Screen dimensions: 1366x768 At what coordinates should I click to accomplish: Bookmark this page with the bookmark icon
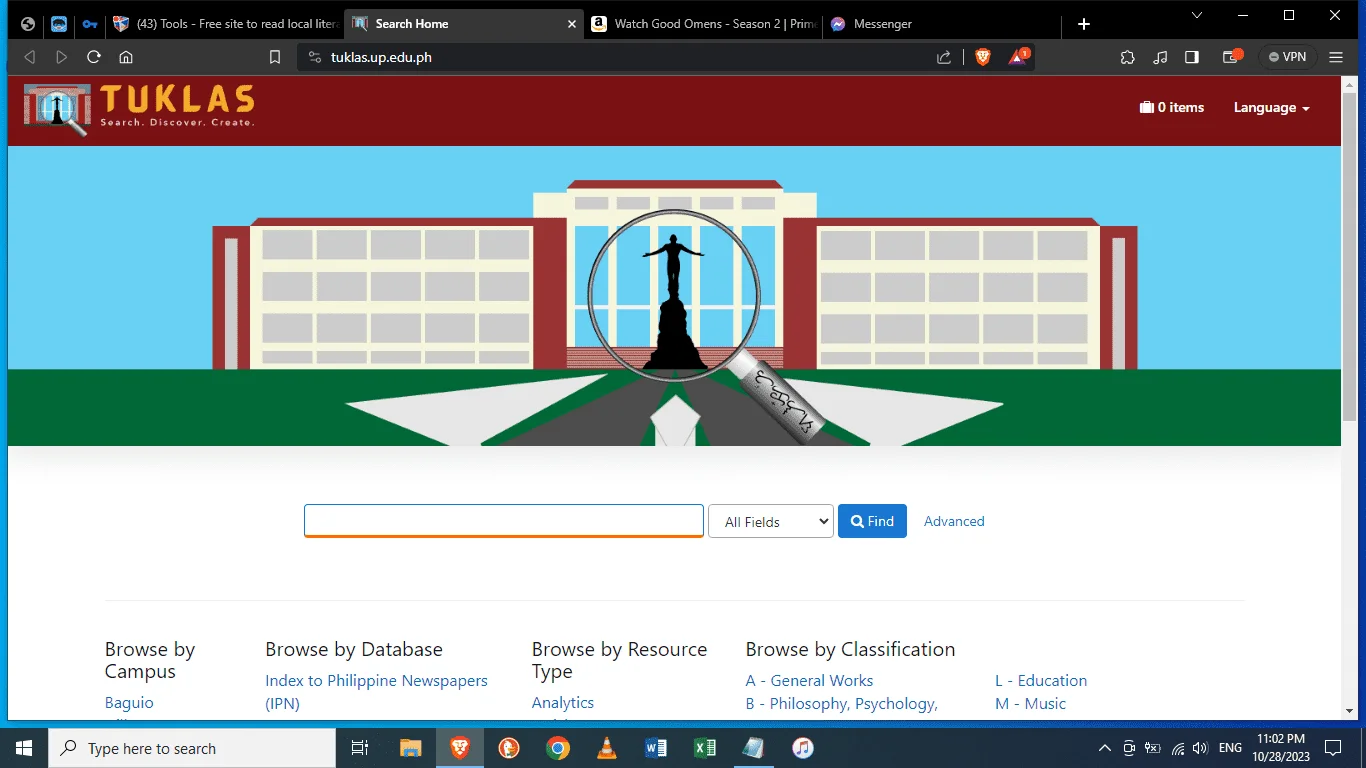(x=275, y=57)
